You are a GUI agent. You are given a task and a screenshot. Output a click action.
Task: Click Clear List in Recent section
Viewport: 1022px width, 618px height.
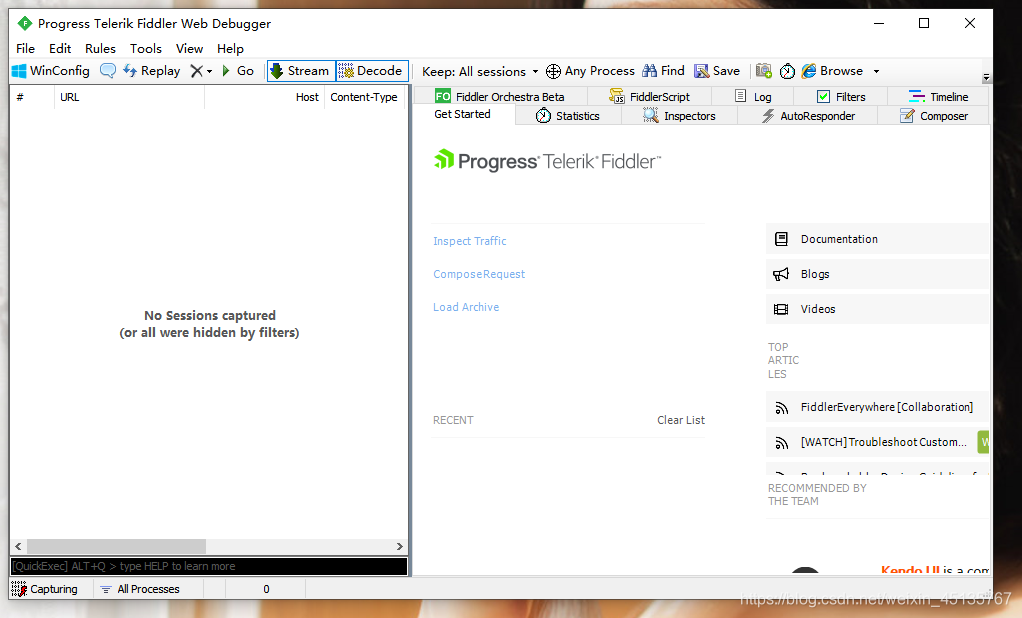pos(680,420)
